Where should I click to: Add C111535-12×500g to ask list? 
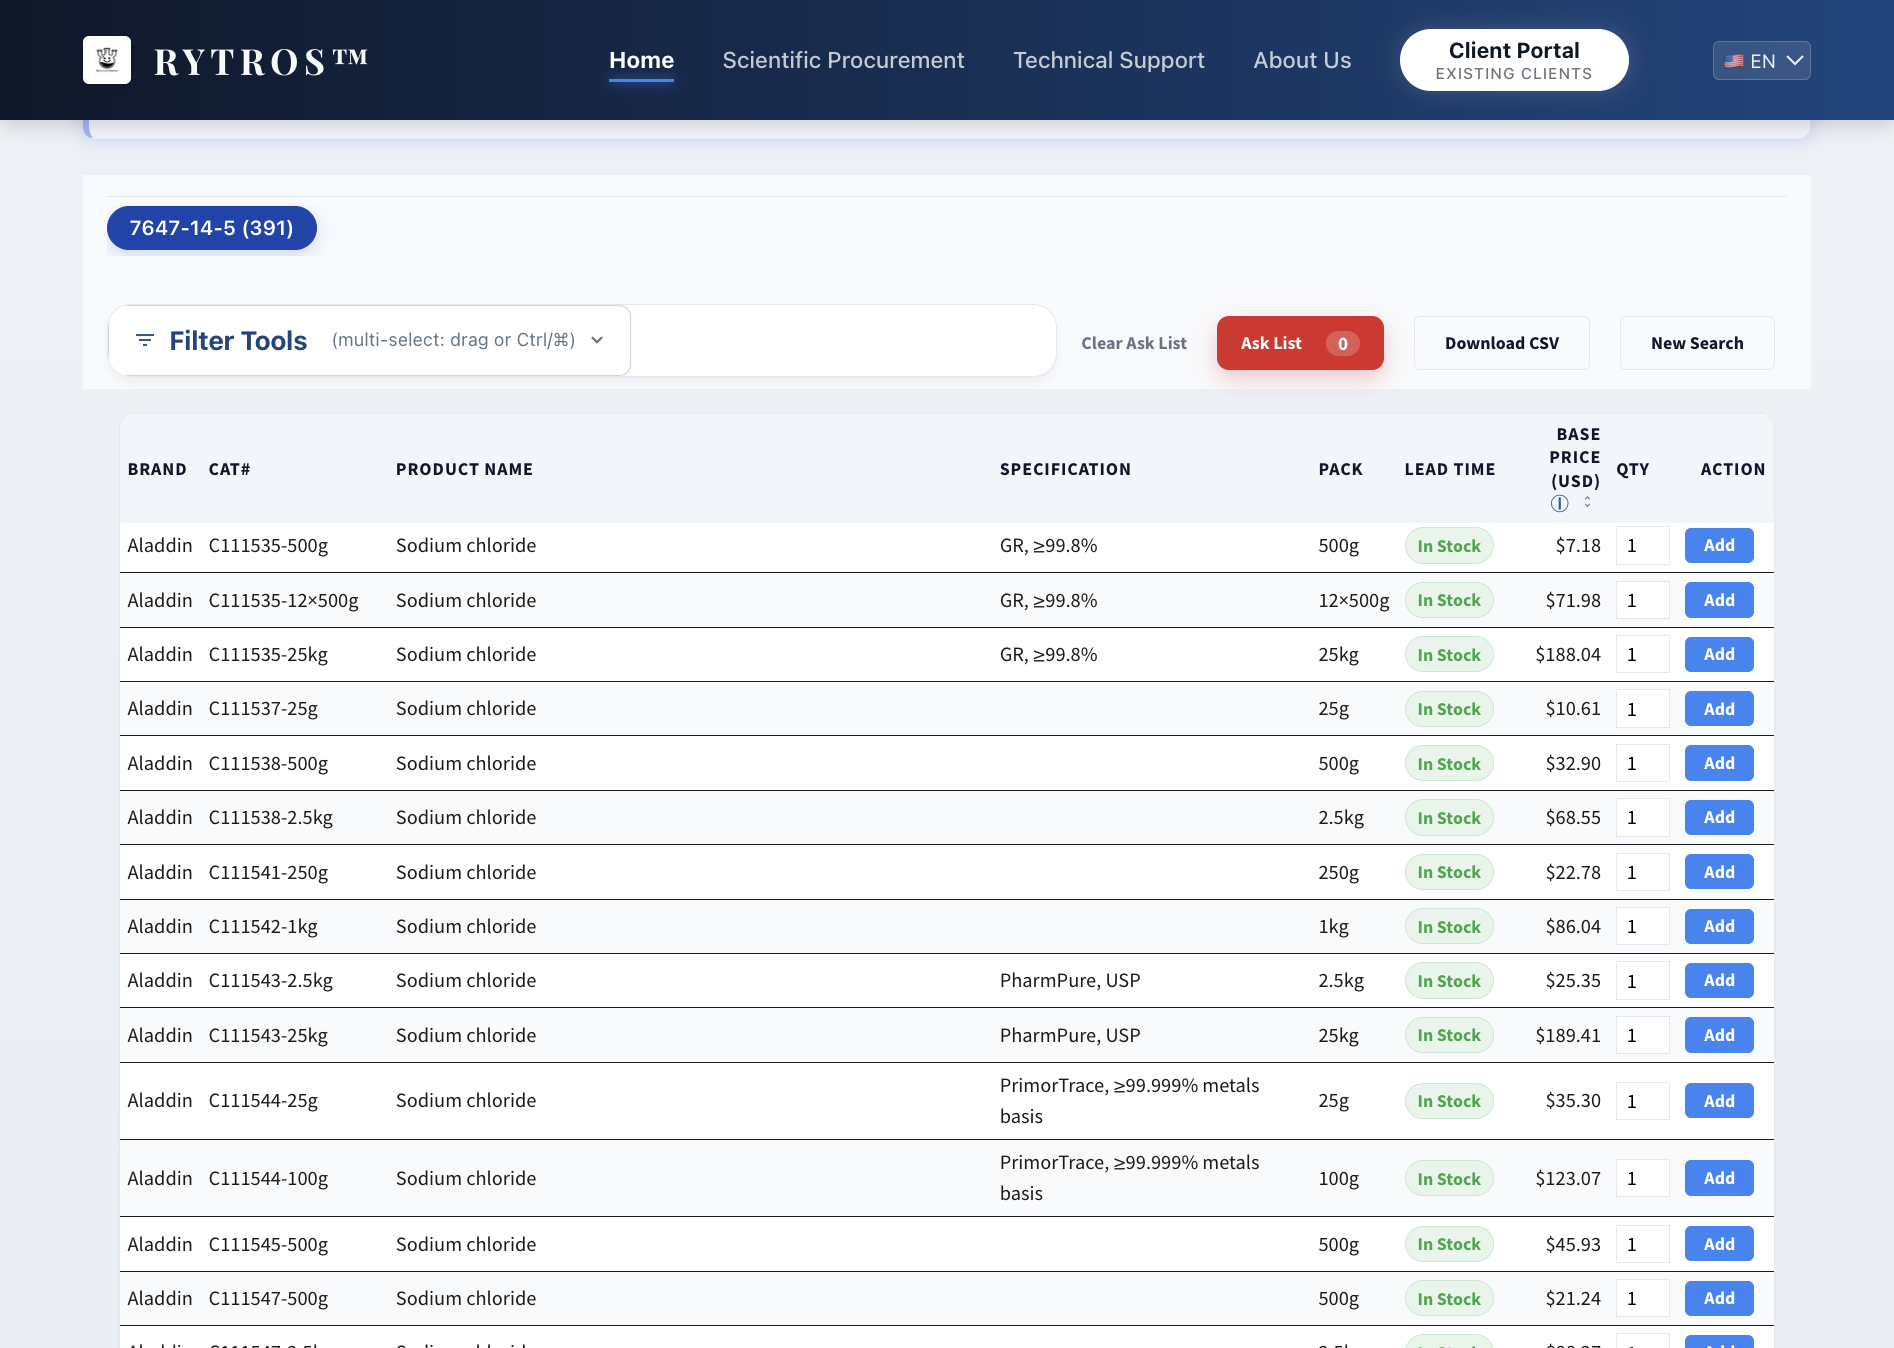click(1718, 600)
